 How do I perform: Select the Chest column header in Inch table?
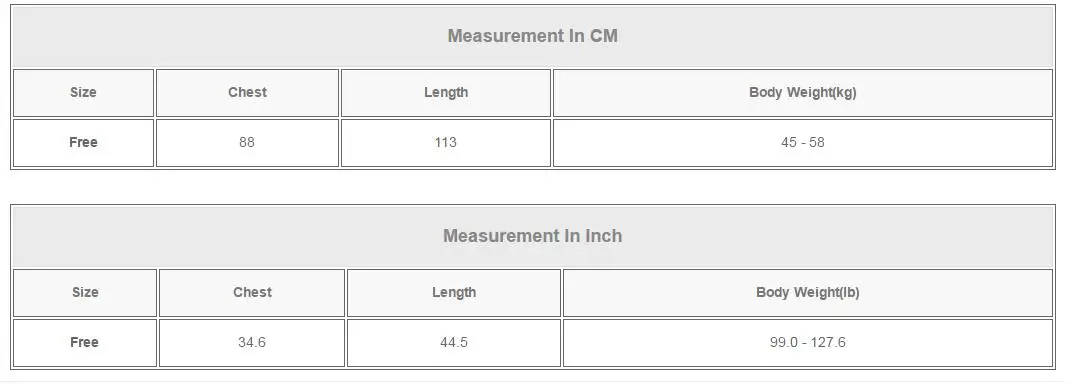[252, 292]
